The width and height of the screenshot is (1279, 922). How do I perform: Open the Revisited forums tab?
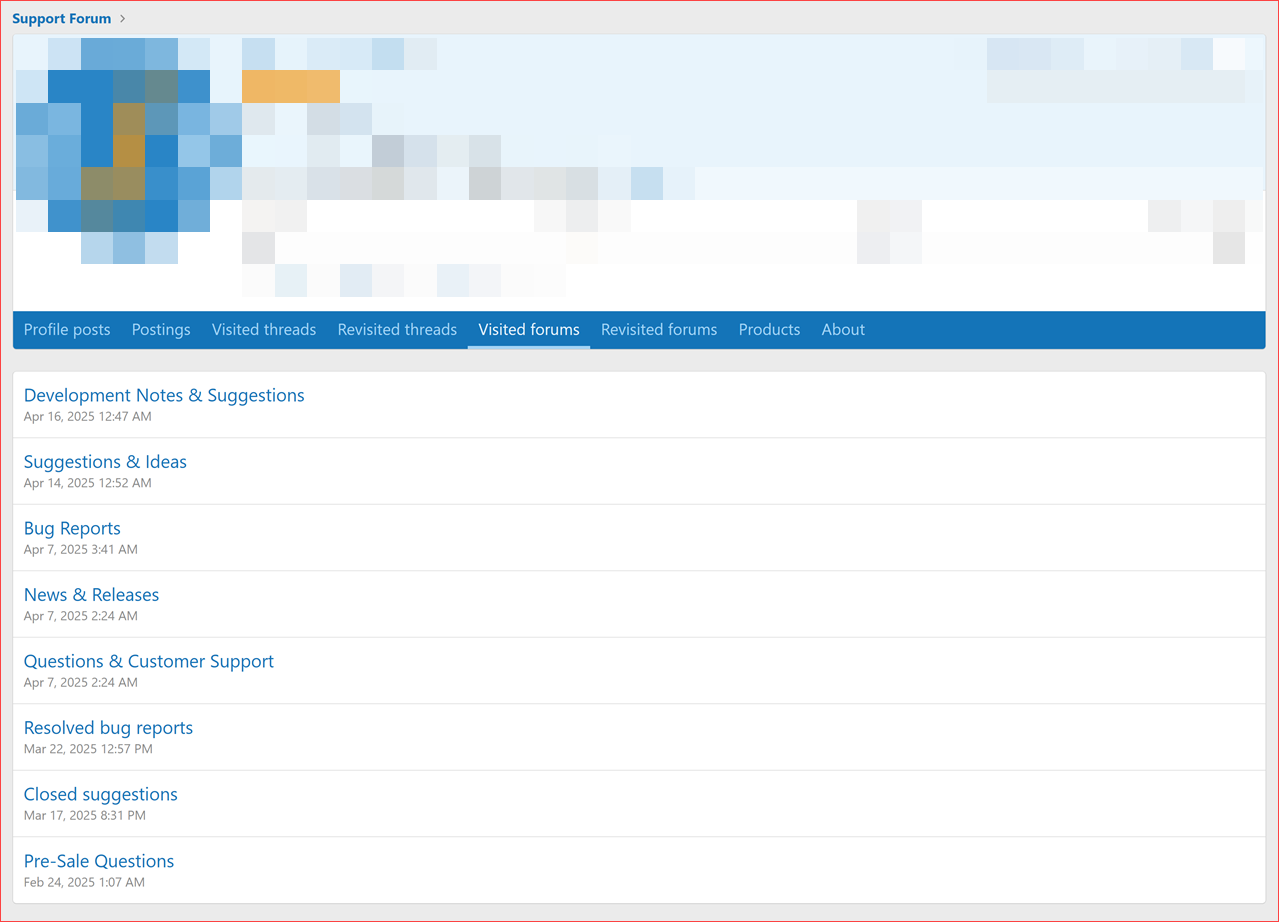point(658,329)
